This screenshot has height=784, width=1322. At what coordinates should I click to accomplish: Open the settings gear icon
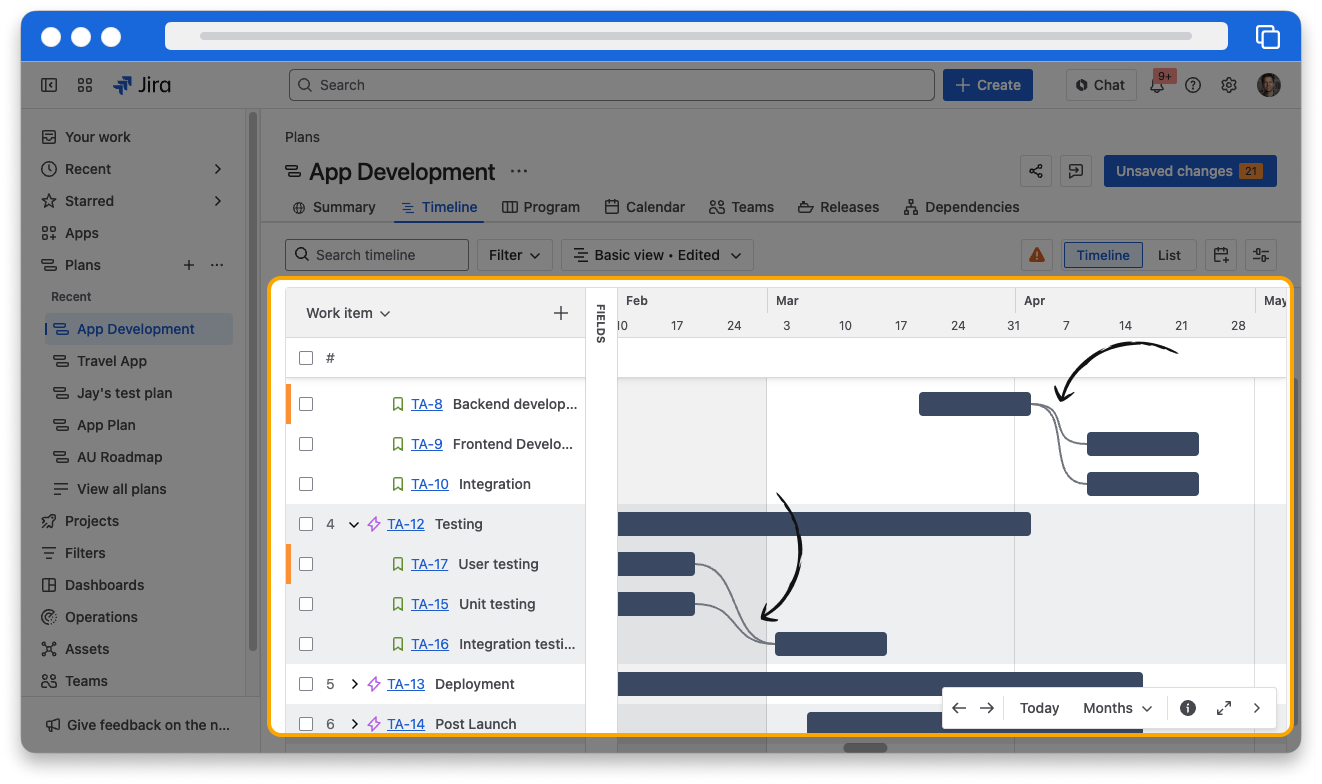tap(1229, 85)
